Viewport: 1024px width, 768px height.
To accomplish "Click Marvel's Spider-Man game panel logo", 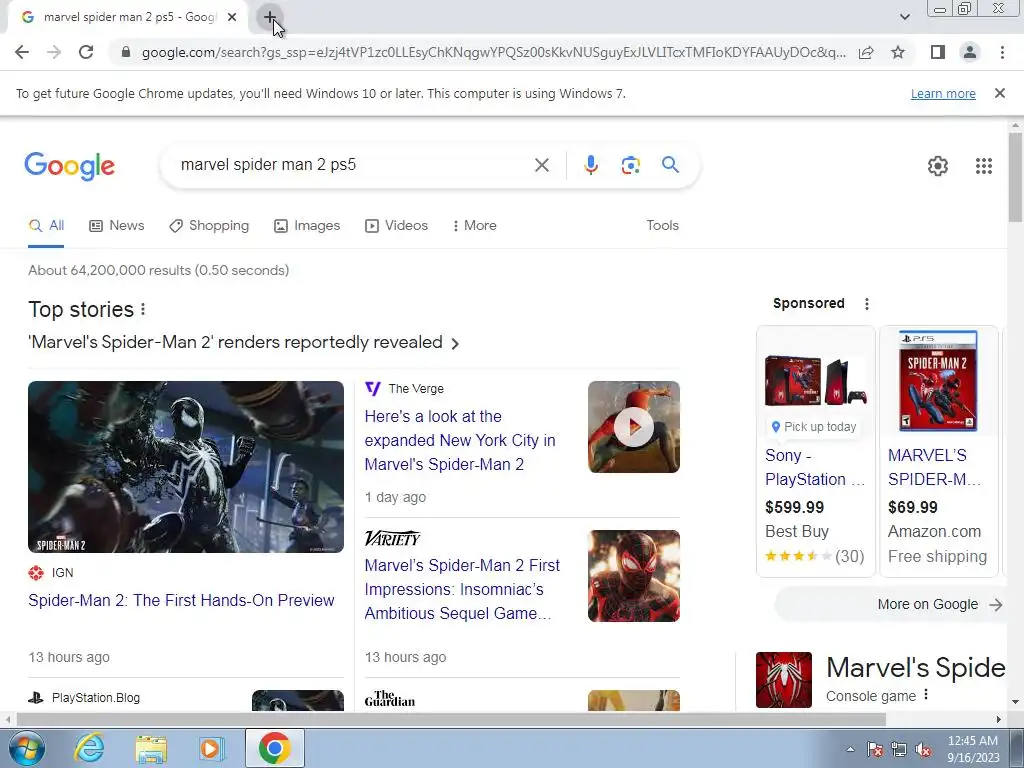I will coord(784,680).
